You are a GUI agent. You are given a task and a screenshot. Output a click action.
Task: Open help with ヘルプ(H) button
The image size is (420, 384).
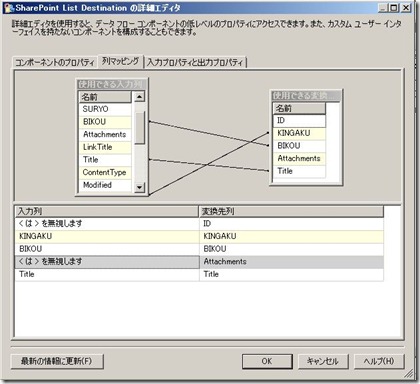(379, 361)
